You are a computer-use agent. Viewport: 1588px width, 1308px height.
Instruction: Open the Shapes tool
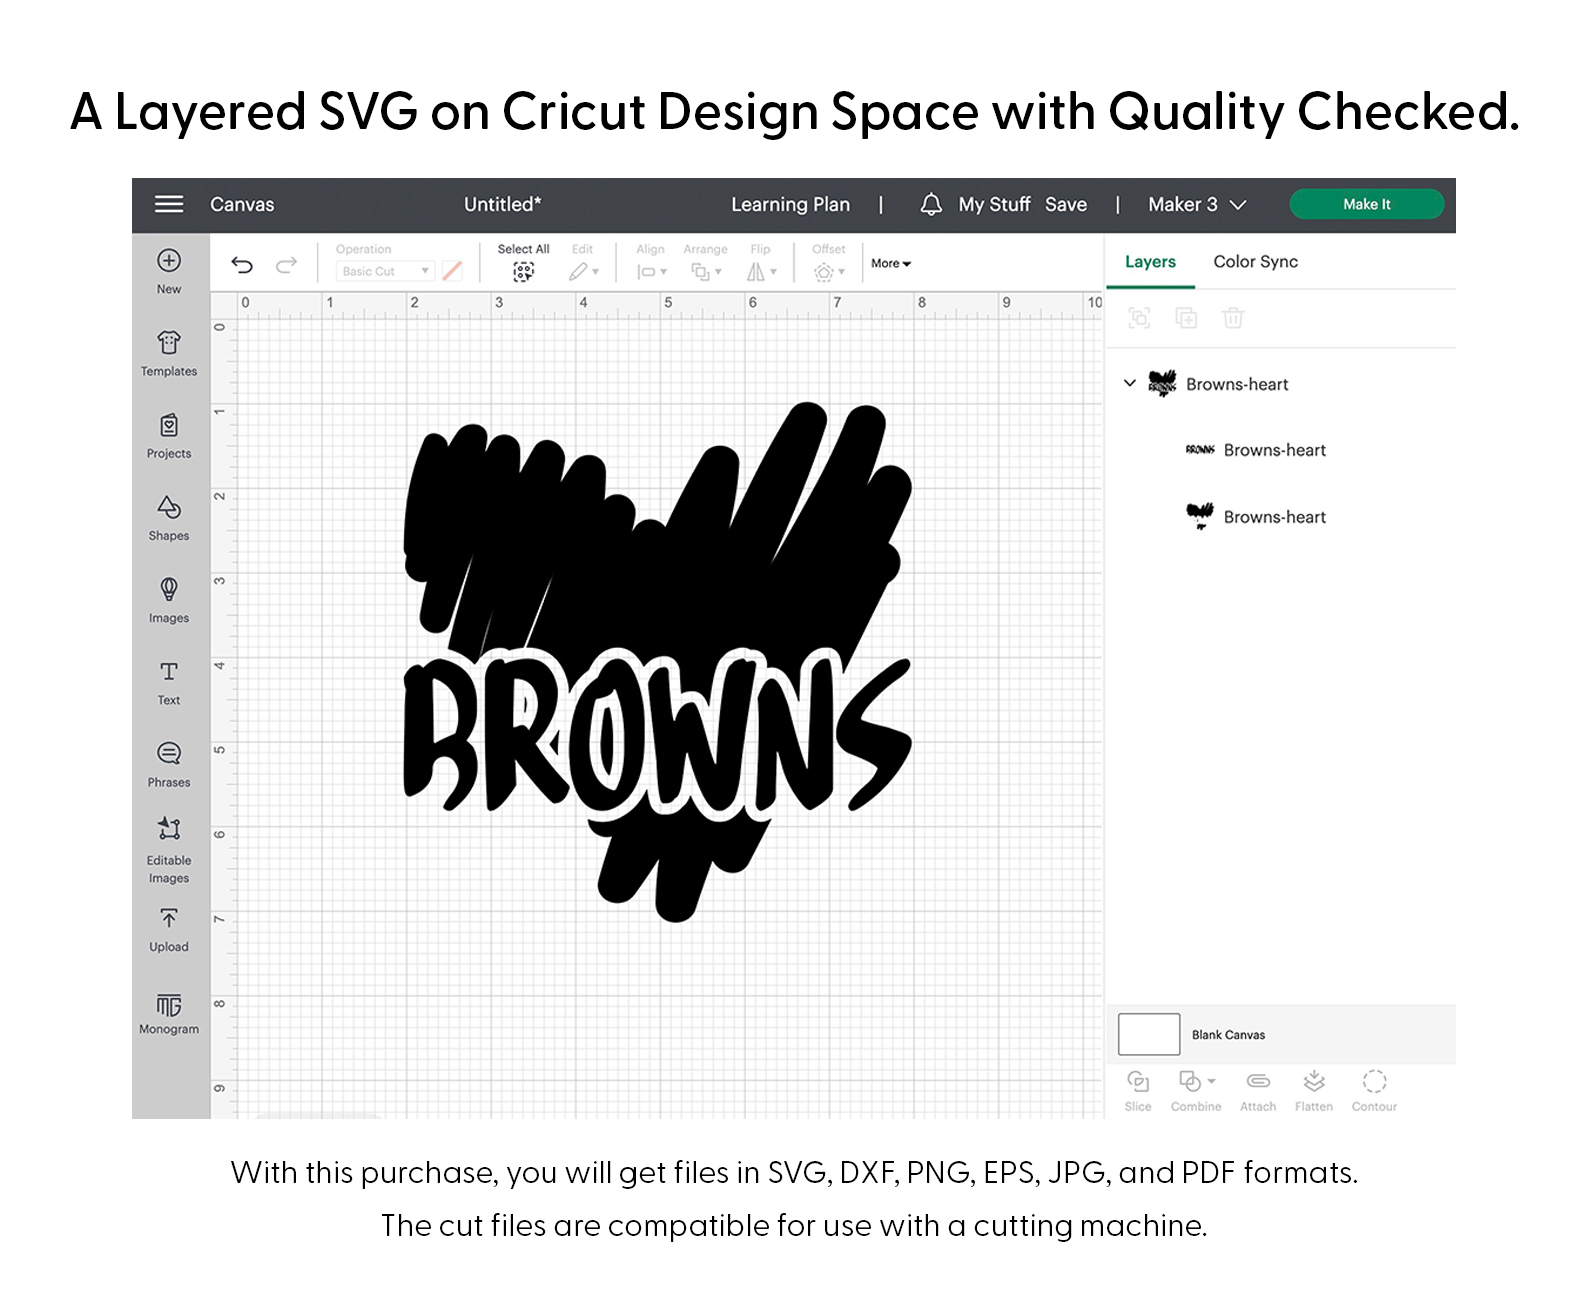pyautogui.click(x=169, y=508)
